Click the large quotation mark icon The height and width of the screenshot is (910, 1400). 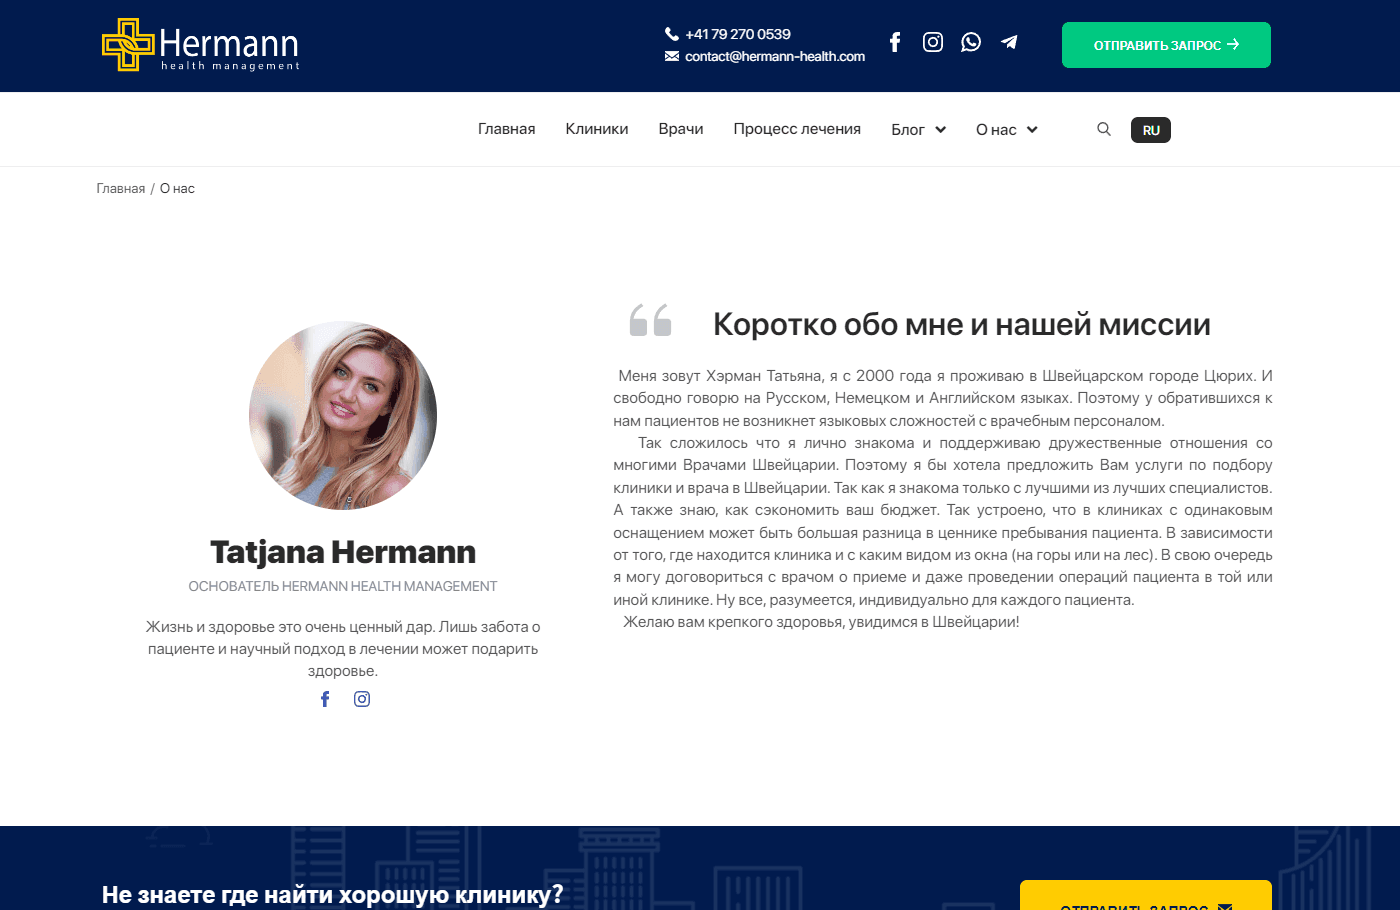click(x=650, y=320)
